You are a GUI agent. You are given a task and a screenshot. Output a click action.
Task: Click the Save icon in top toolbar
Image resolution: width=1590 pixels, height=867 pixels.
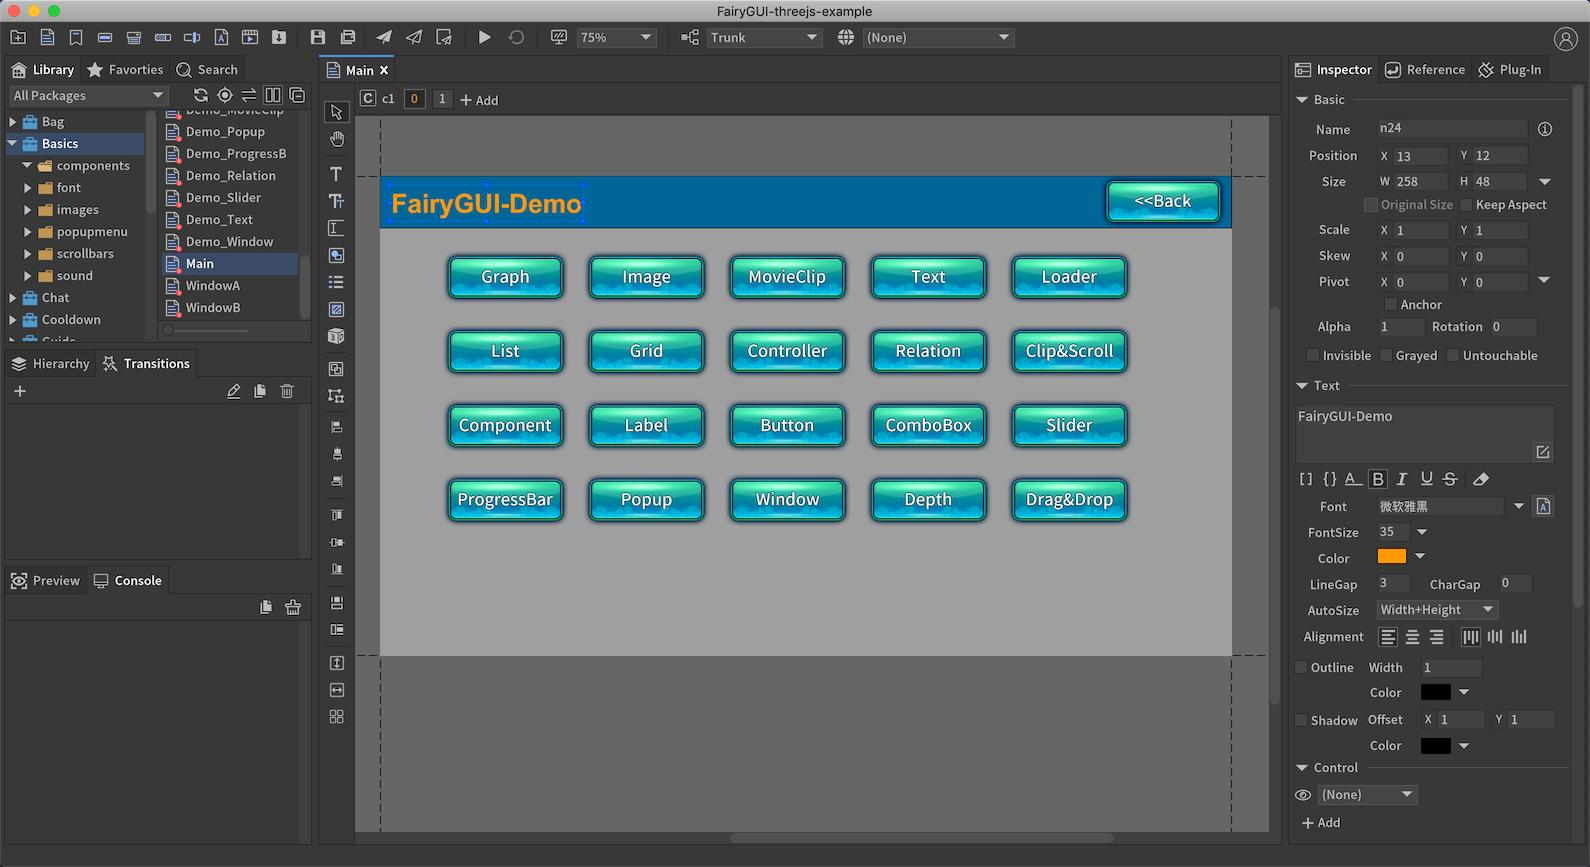tap(318, 37)
